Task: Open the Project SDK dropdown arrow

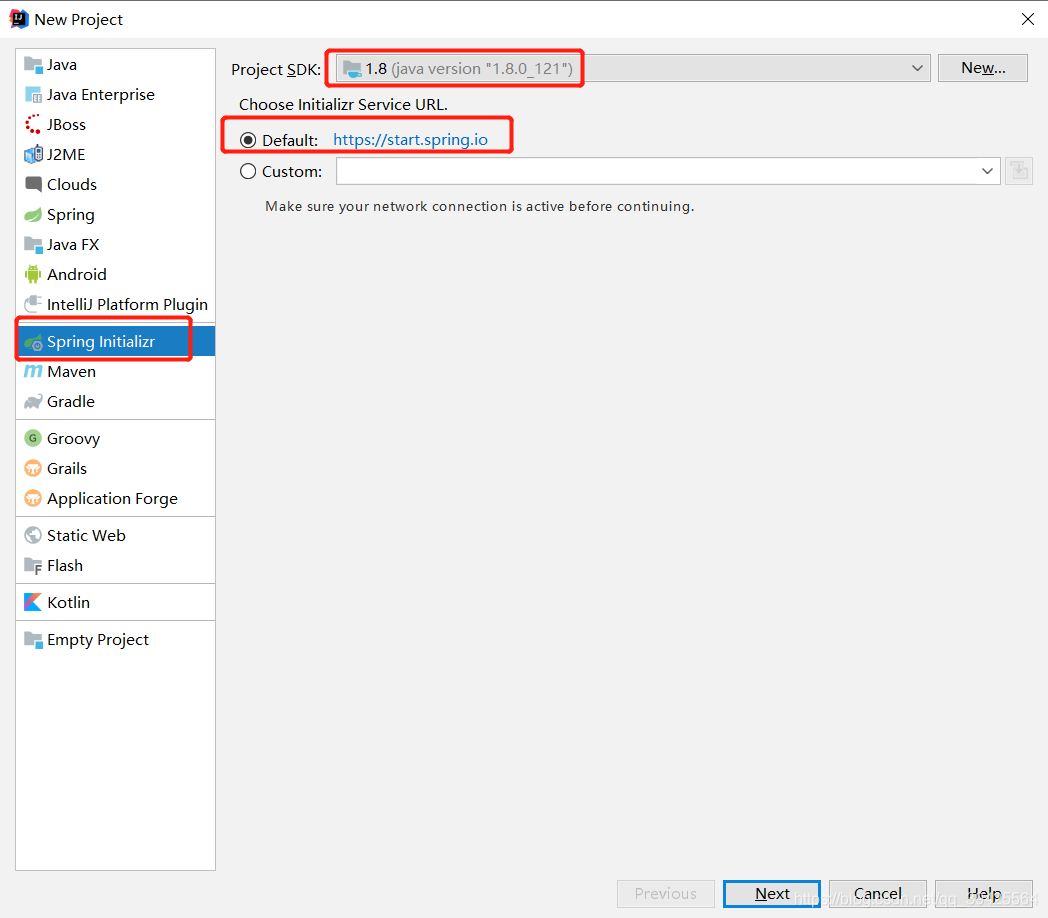Action: (x=917, y=68)
